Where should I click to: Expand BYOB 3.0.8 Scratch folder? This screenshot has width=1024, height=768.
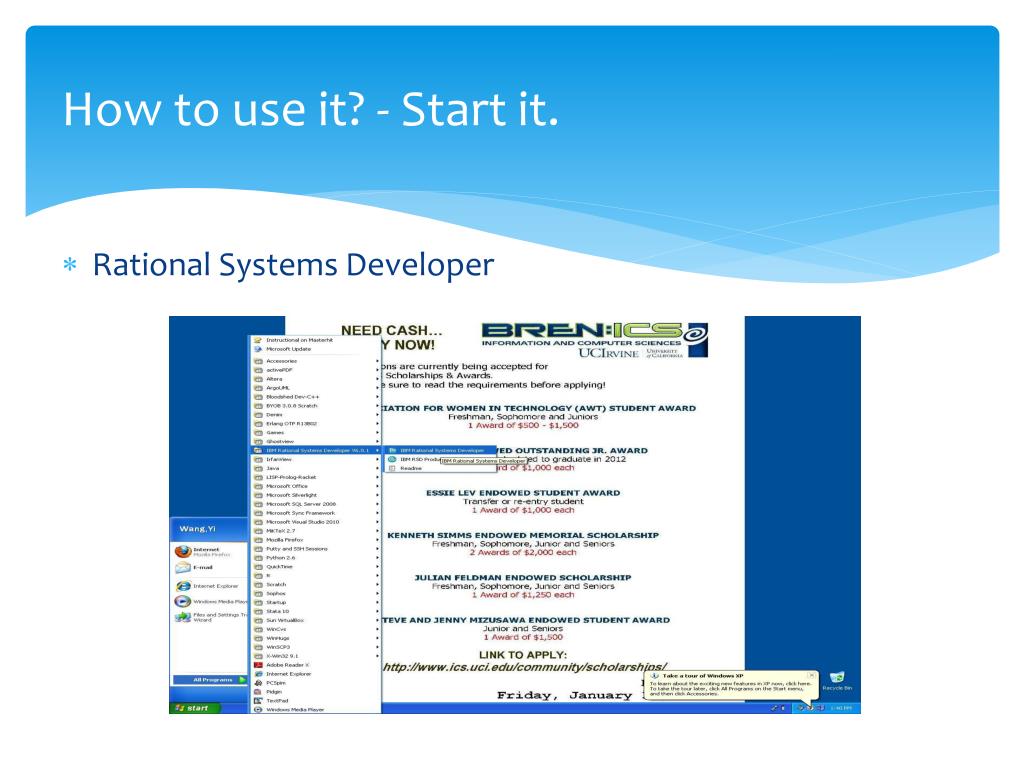[x=315, y=406]
